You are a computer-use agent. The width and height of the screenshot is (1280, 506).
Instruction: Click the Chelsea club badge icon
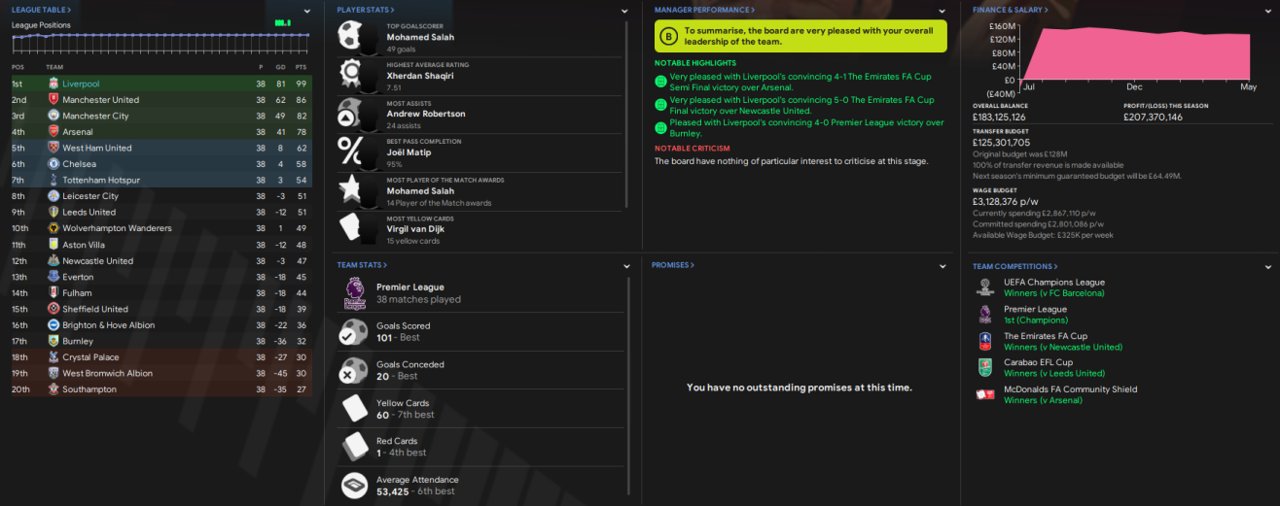(52, 164)
